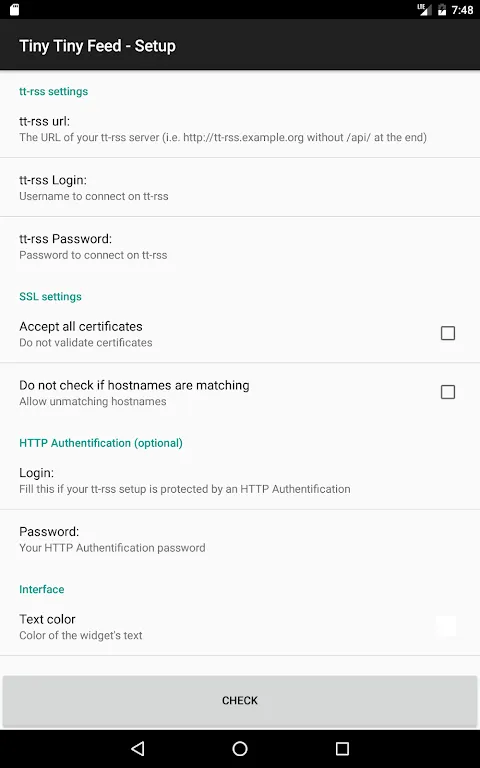Tap the 7:48 clock in status bar
Screen dimensions: 480x768
point(462,10)
